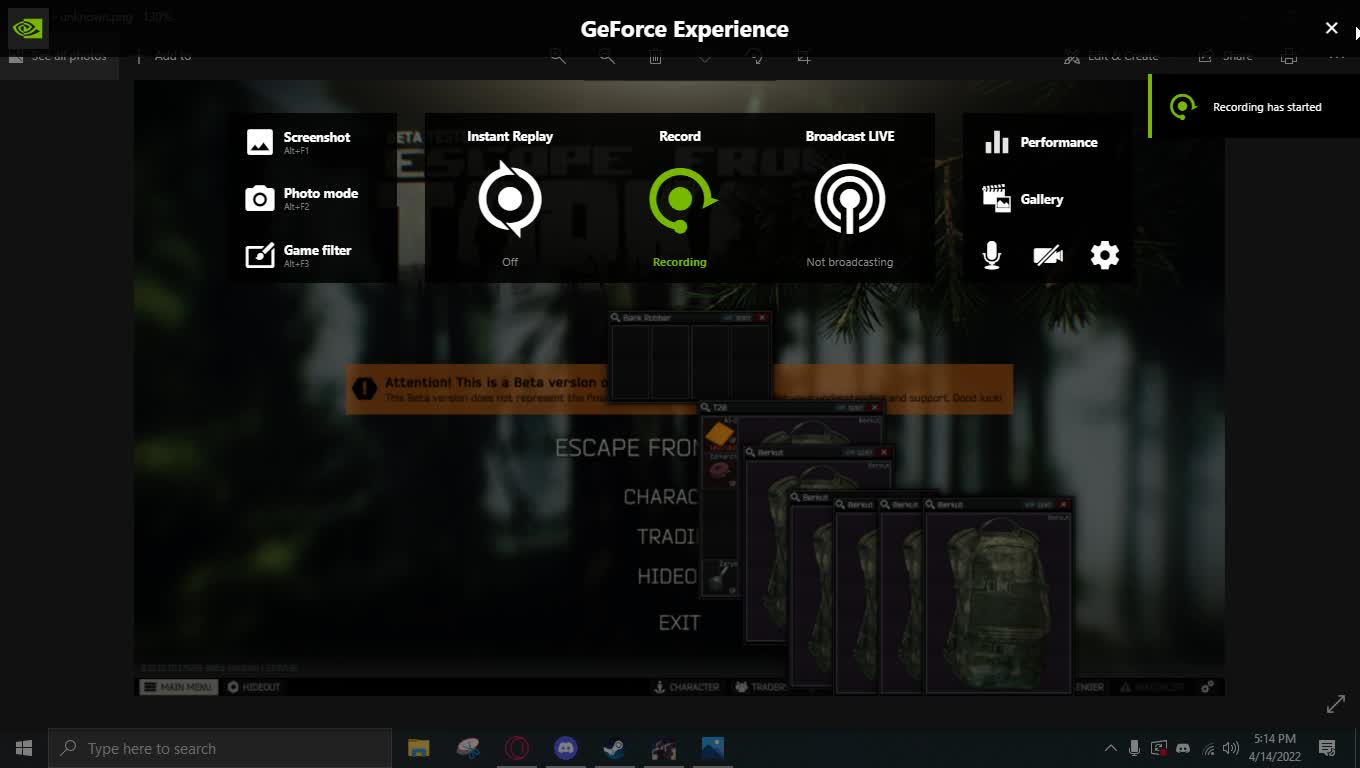The image size is (1360, 768).
Task: Open the Gallery
Action: coord(1023,199)
